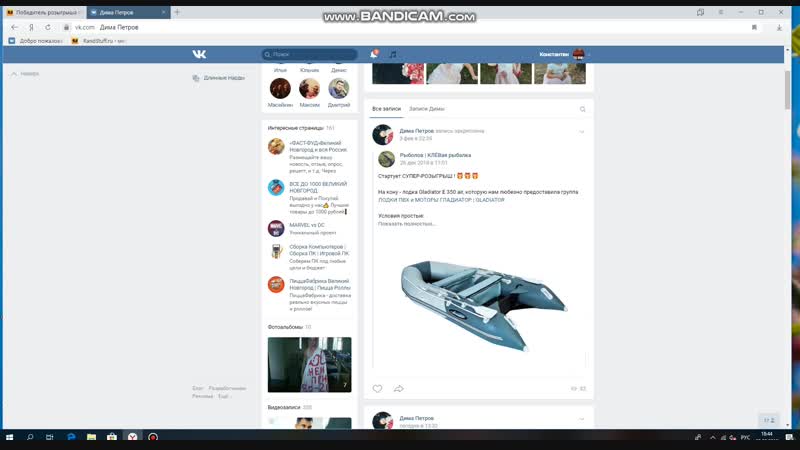Image resolution: width=800 pixels, height=450 pixels.
Task: Open the 'Сборка Компьютеров' page
Action: point(319,250)
